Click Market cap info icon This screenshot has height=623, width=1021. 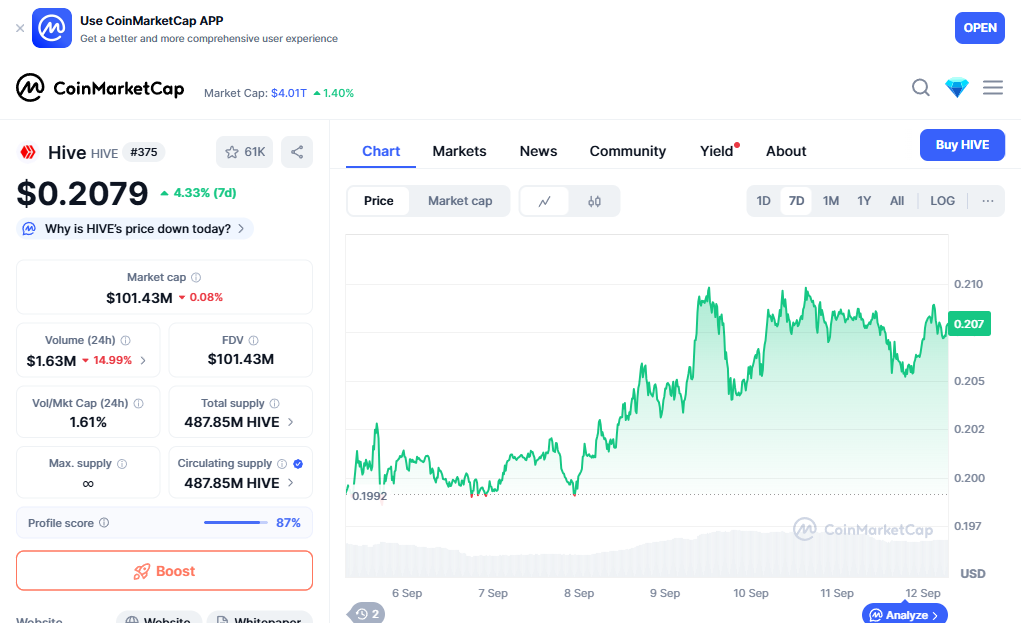(196, 277)
